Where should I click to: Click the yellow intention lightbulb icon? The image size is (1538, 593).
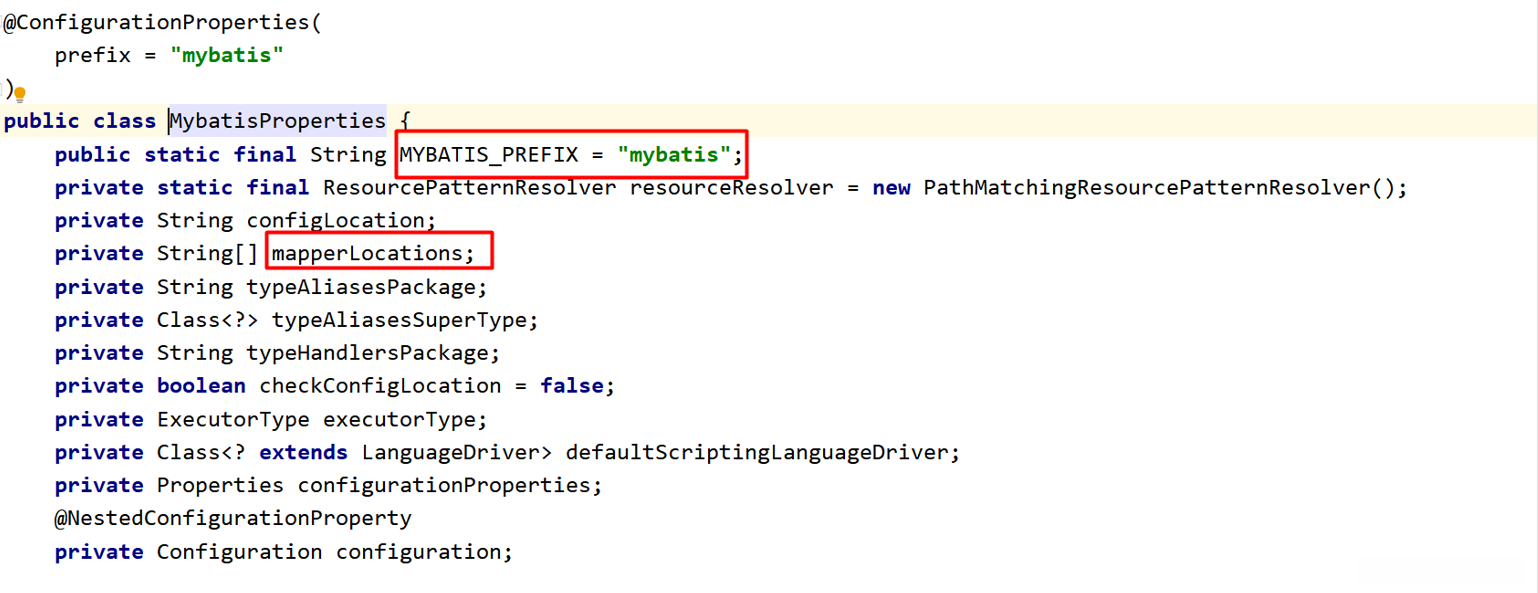(x=19, y=95)
